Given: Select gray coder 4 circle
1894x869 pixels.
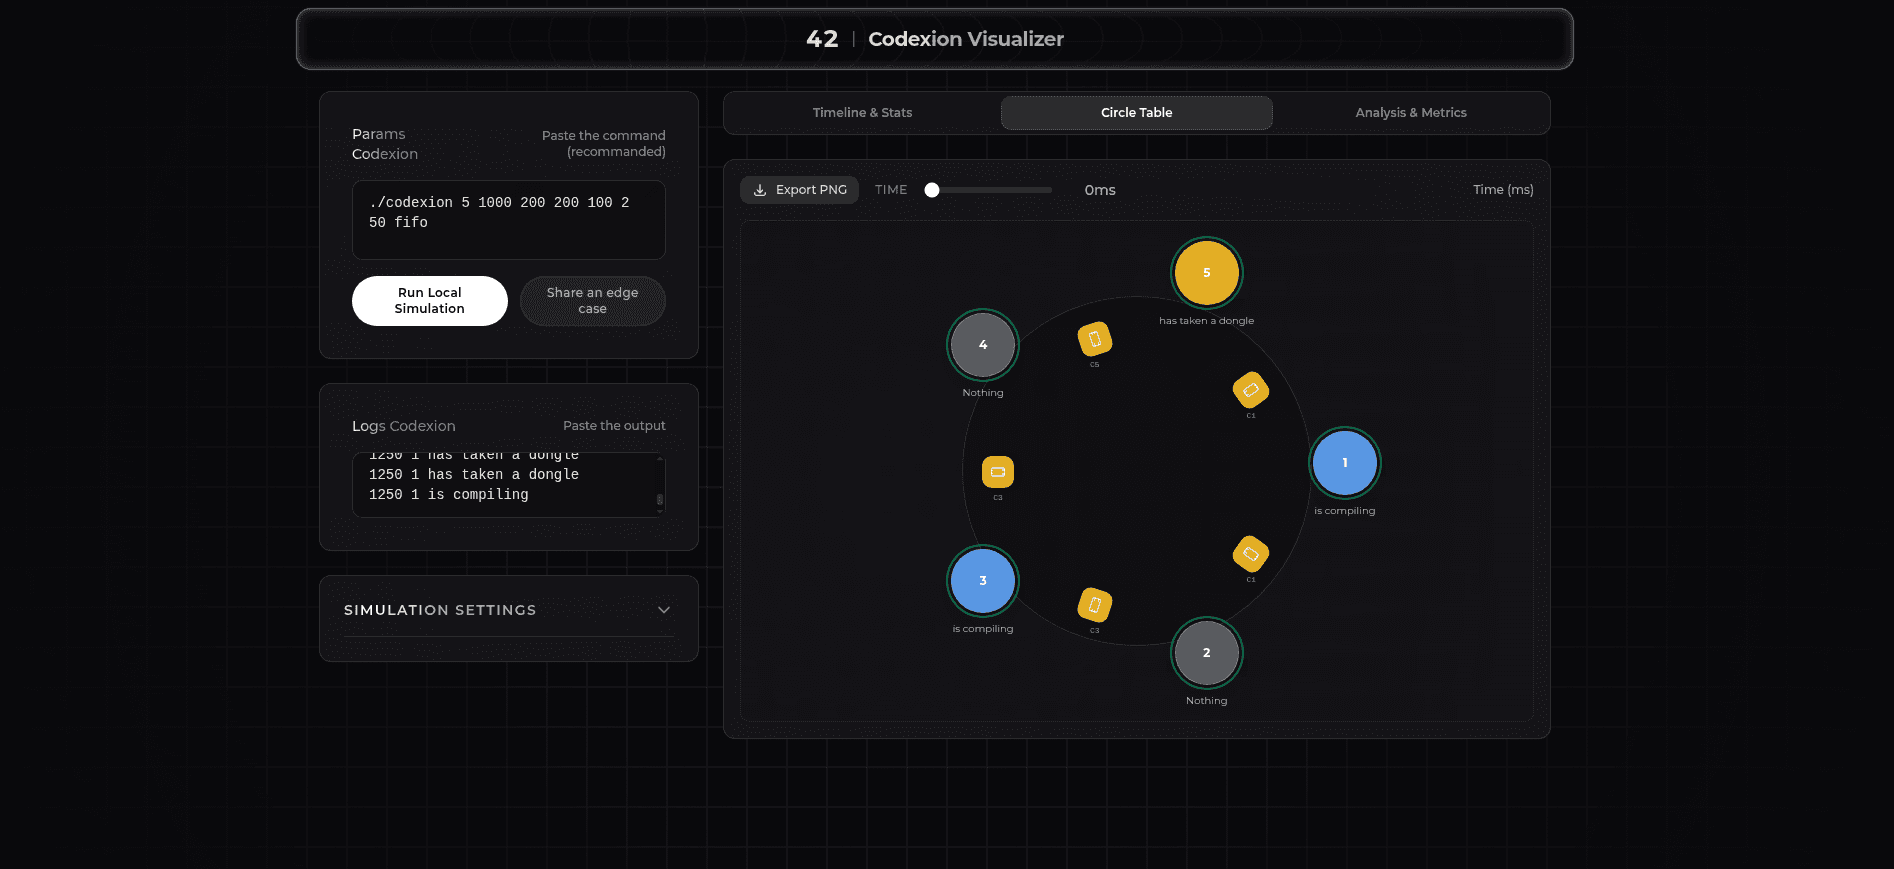Looking at the screenshot, I should tap(983, 345).
